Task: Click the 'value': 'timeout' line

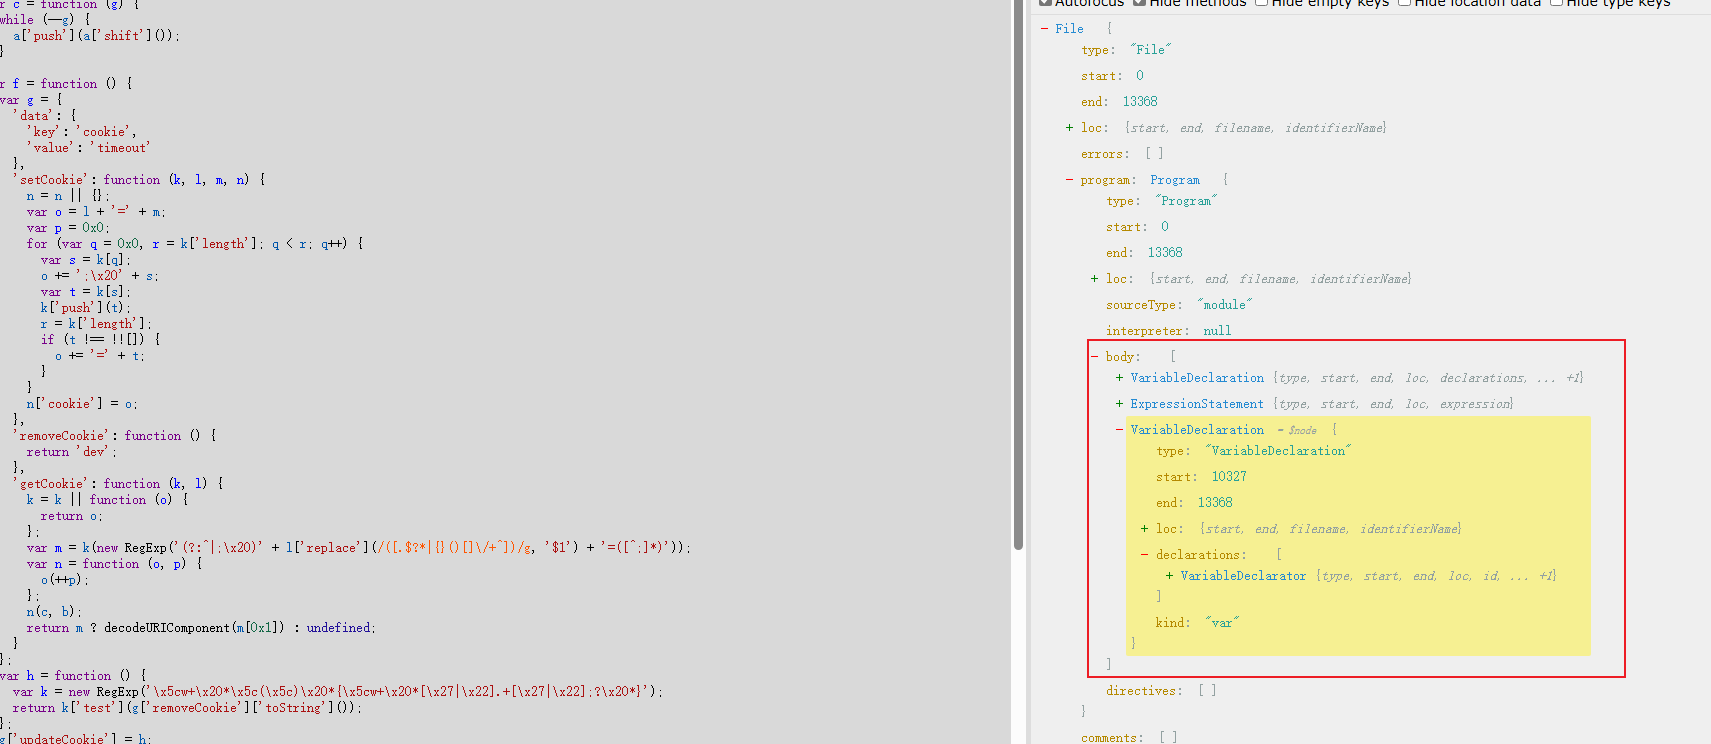Action: tap(88, 148)
